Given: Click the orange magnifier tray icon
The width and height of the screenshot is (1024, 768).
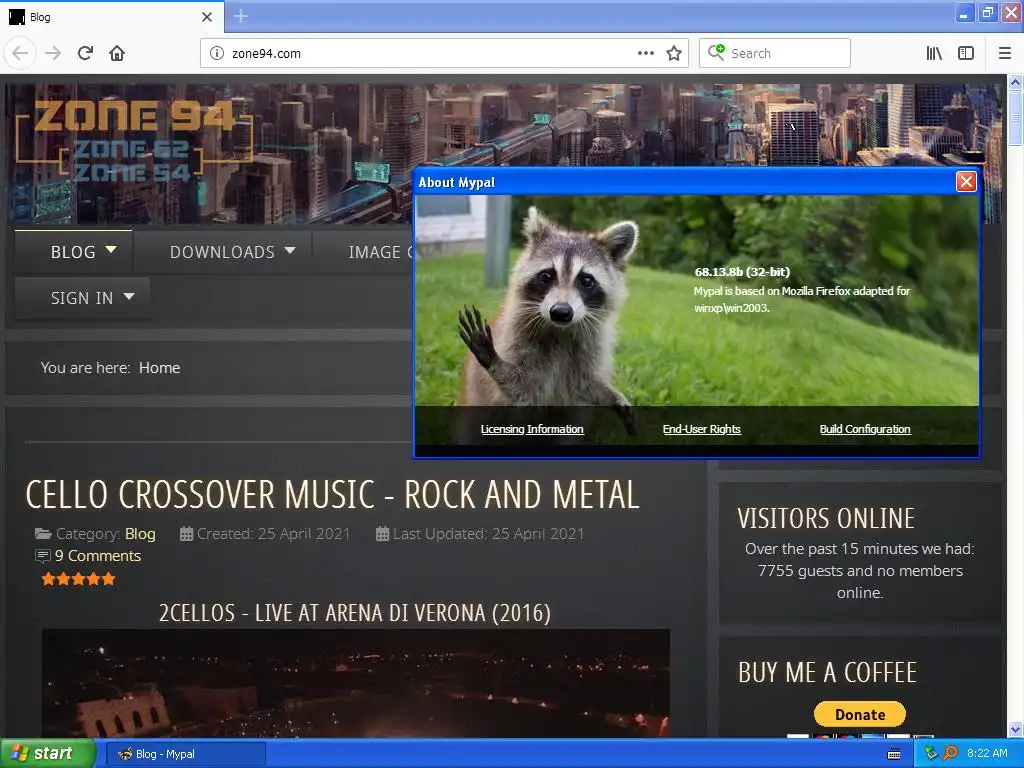Looking at the screenshot, I should click(950, 754).
